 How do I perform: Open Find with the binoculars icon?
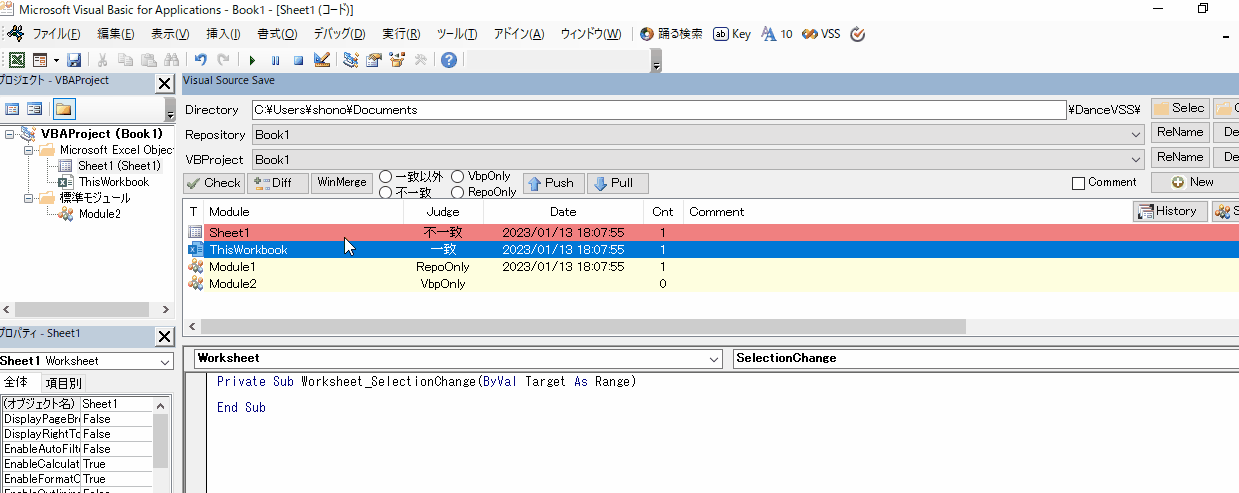tap(170, 60)
